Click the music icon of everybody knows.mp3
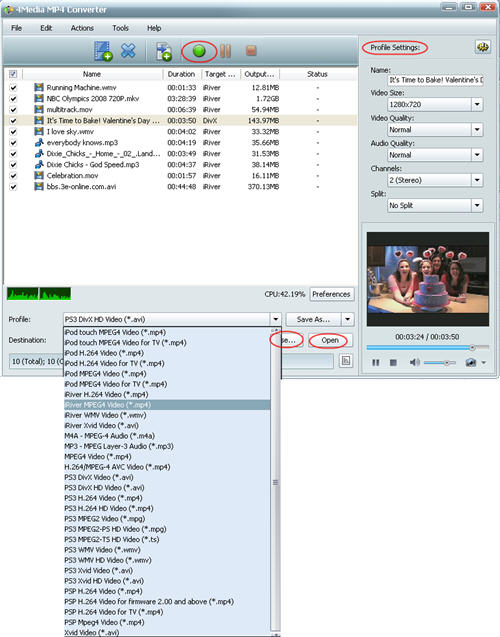Viewport: 500px width, 637px height. [x=39, y=143]
